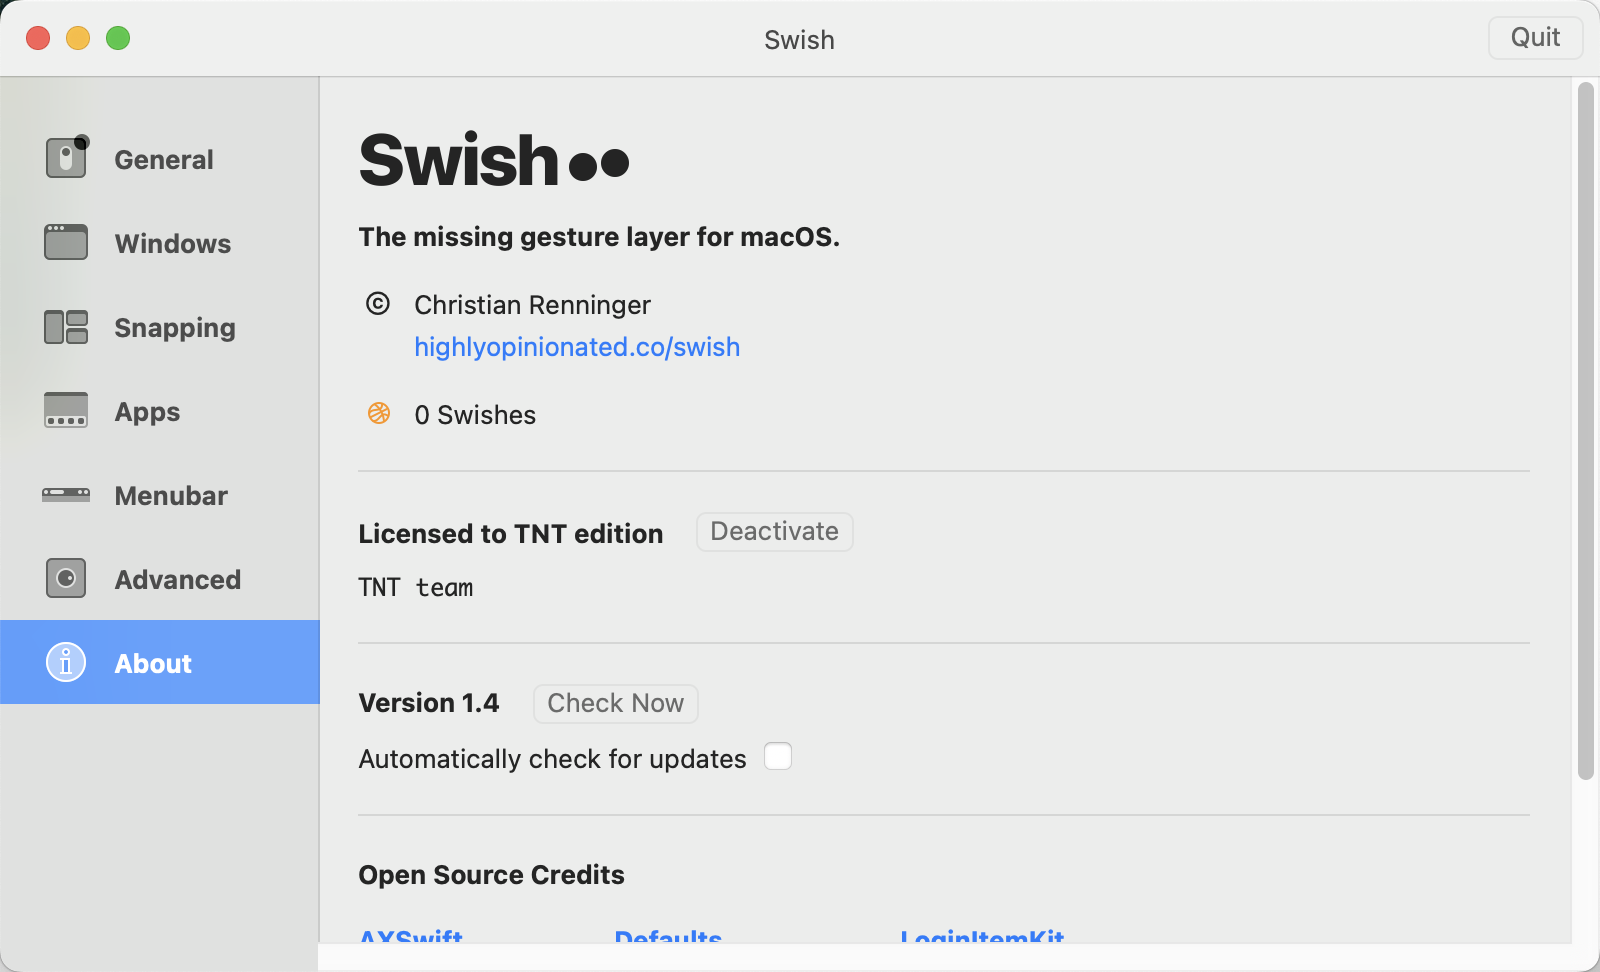Go to the Apps label tab

[147, 412]
